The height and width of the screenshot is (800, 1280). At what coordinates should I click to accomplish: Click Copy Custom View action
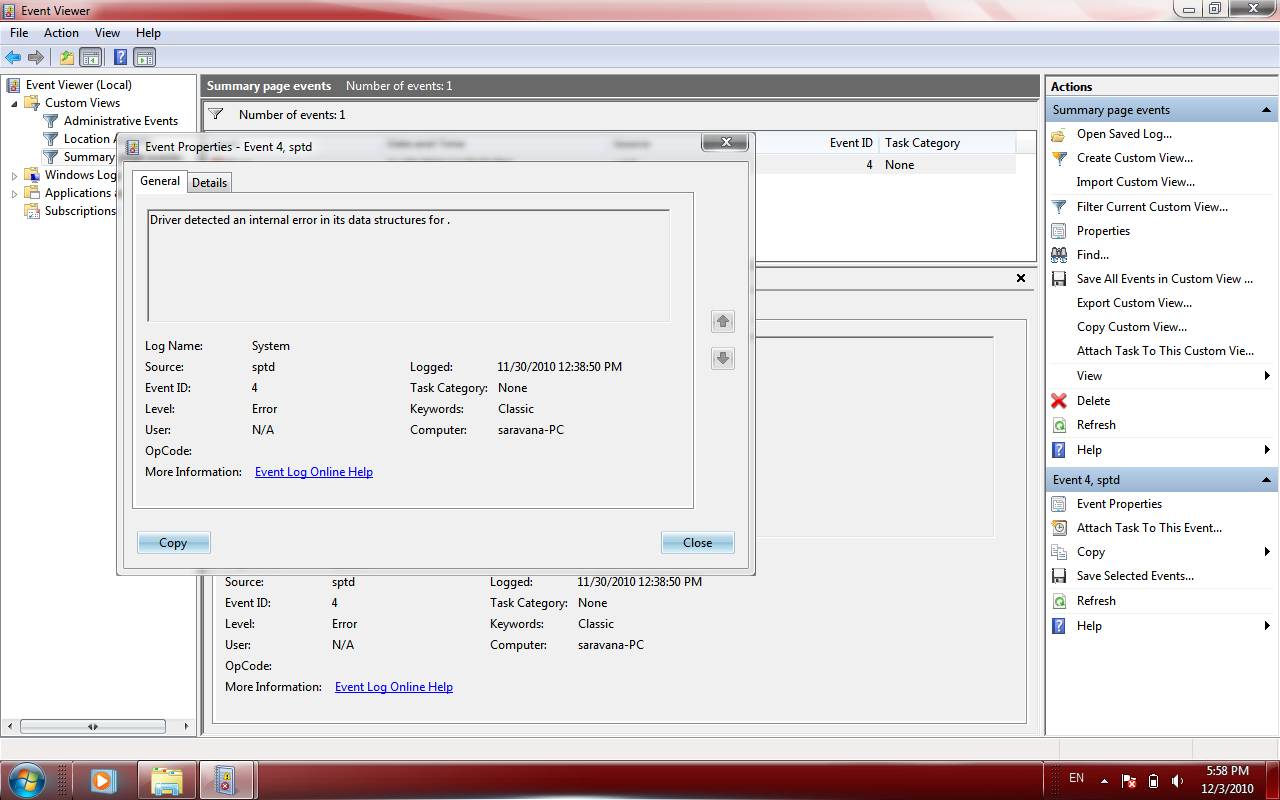pyautogui.click(x=1132, y=327)
